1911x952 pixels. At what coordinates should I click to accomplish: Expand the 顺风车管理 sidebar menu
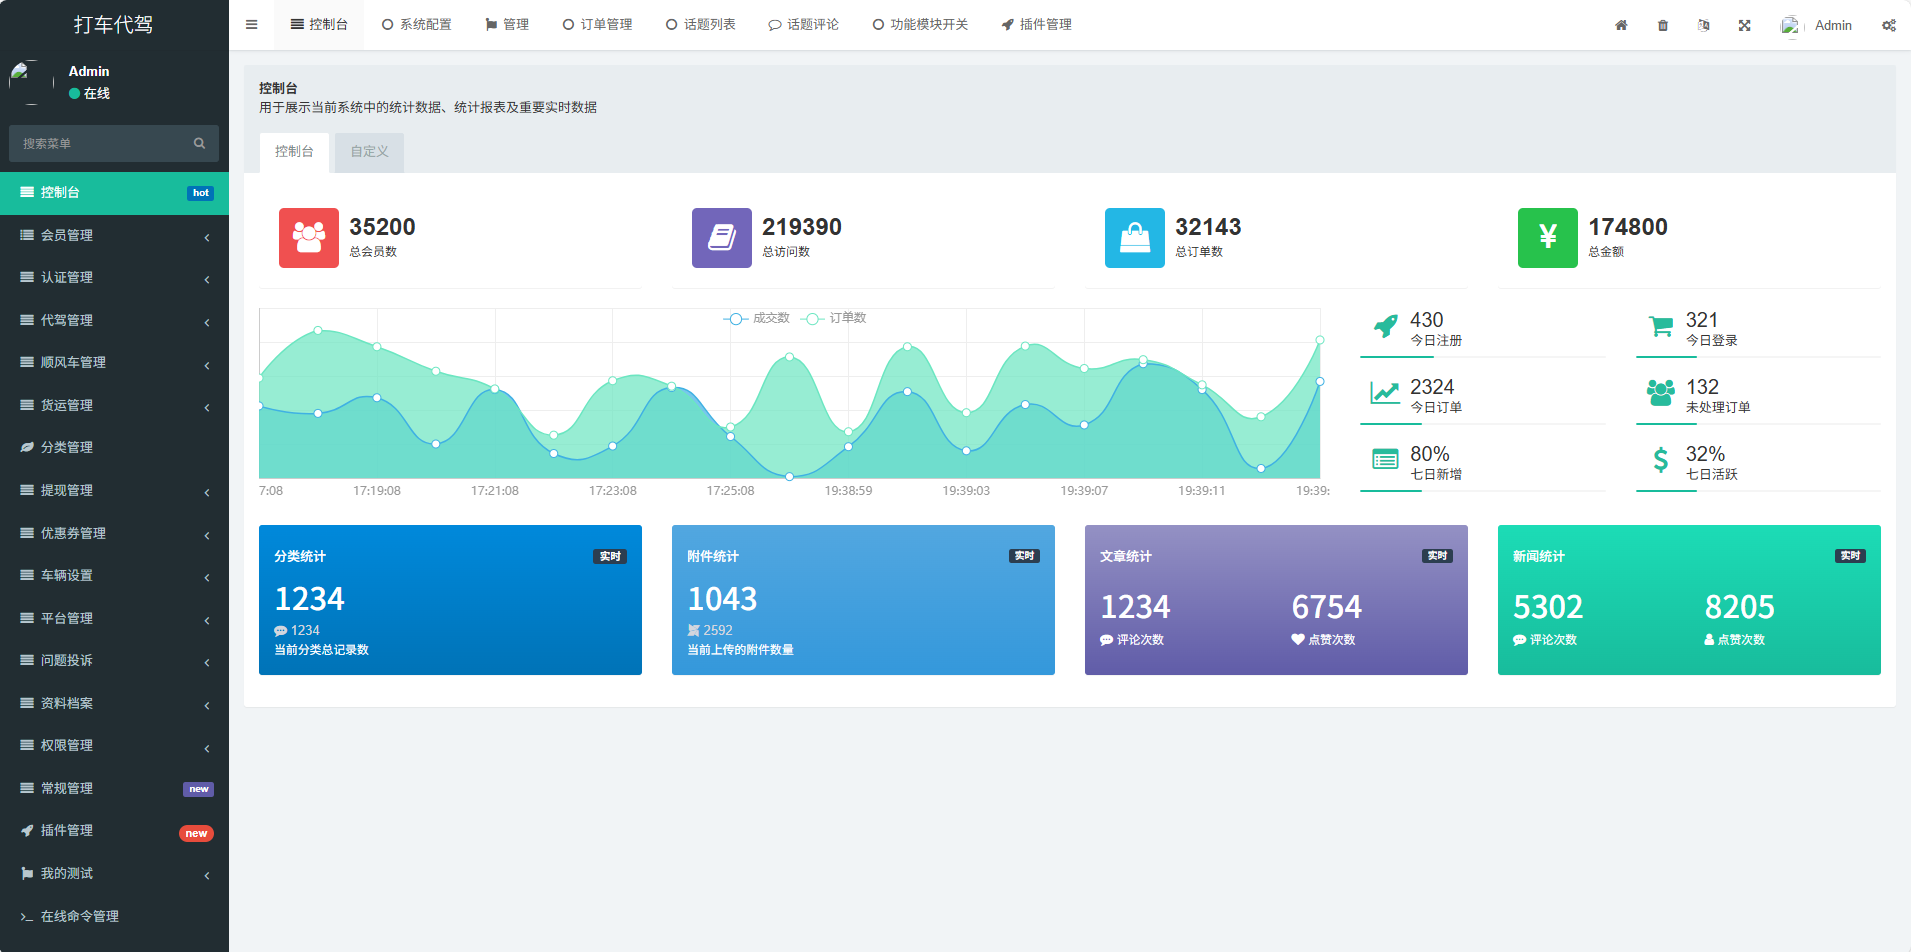(x=114, y=363)
